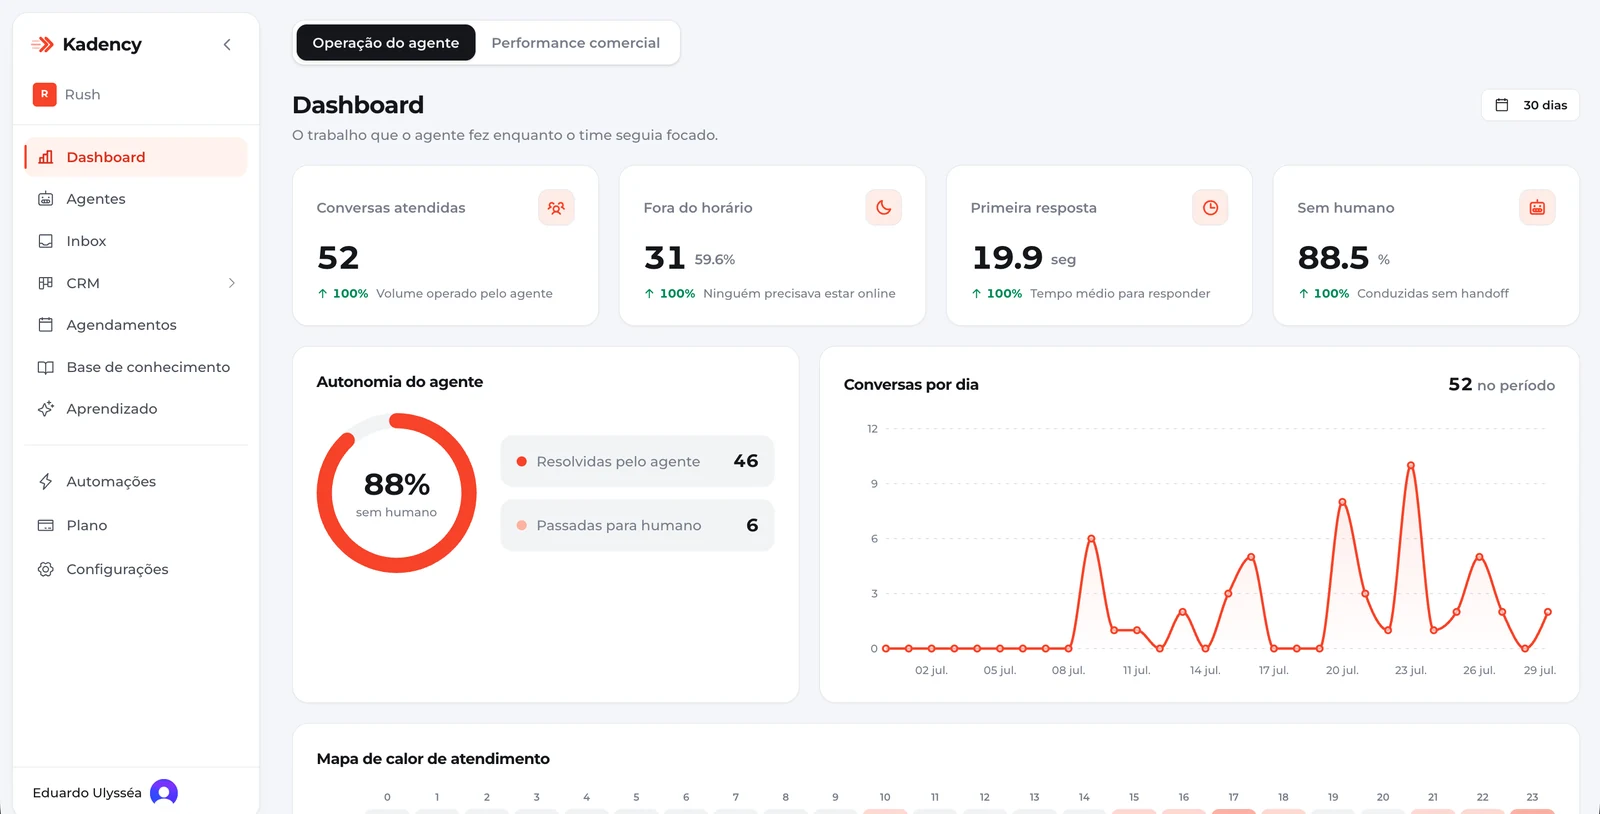Click the Eduardo Ulysséa user name

coord(87,793)
